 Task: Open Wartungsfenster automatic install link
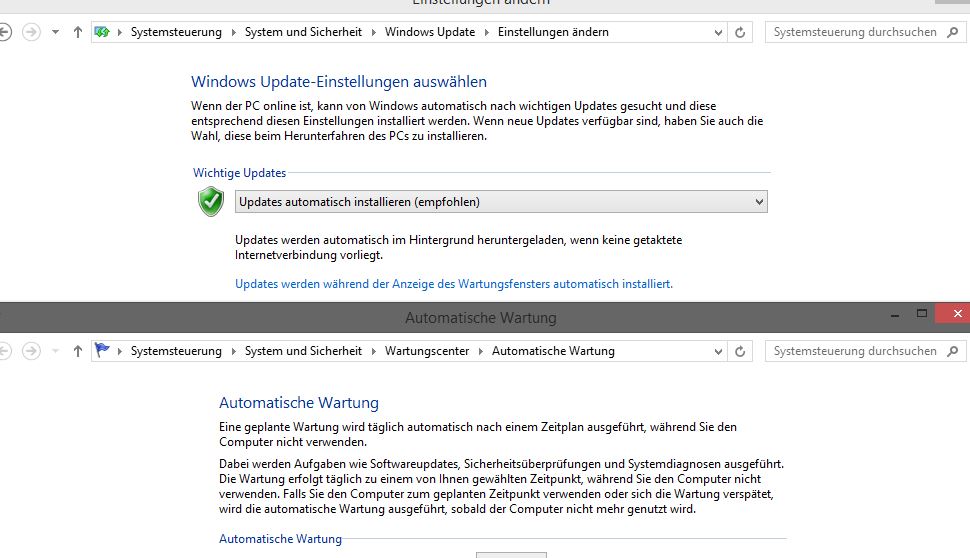(453, 284)
